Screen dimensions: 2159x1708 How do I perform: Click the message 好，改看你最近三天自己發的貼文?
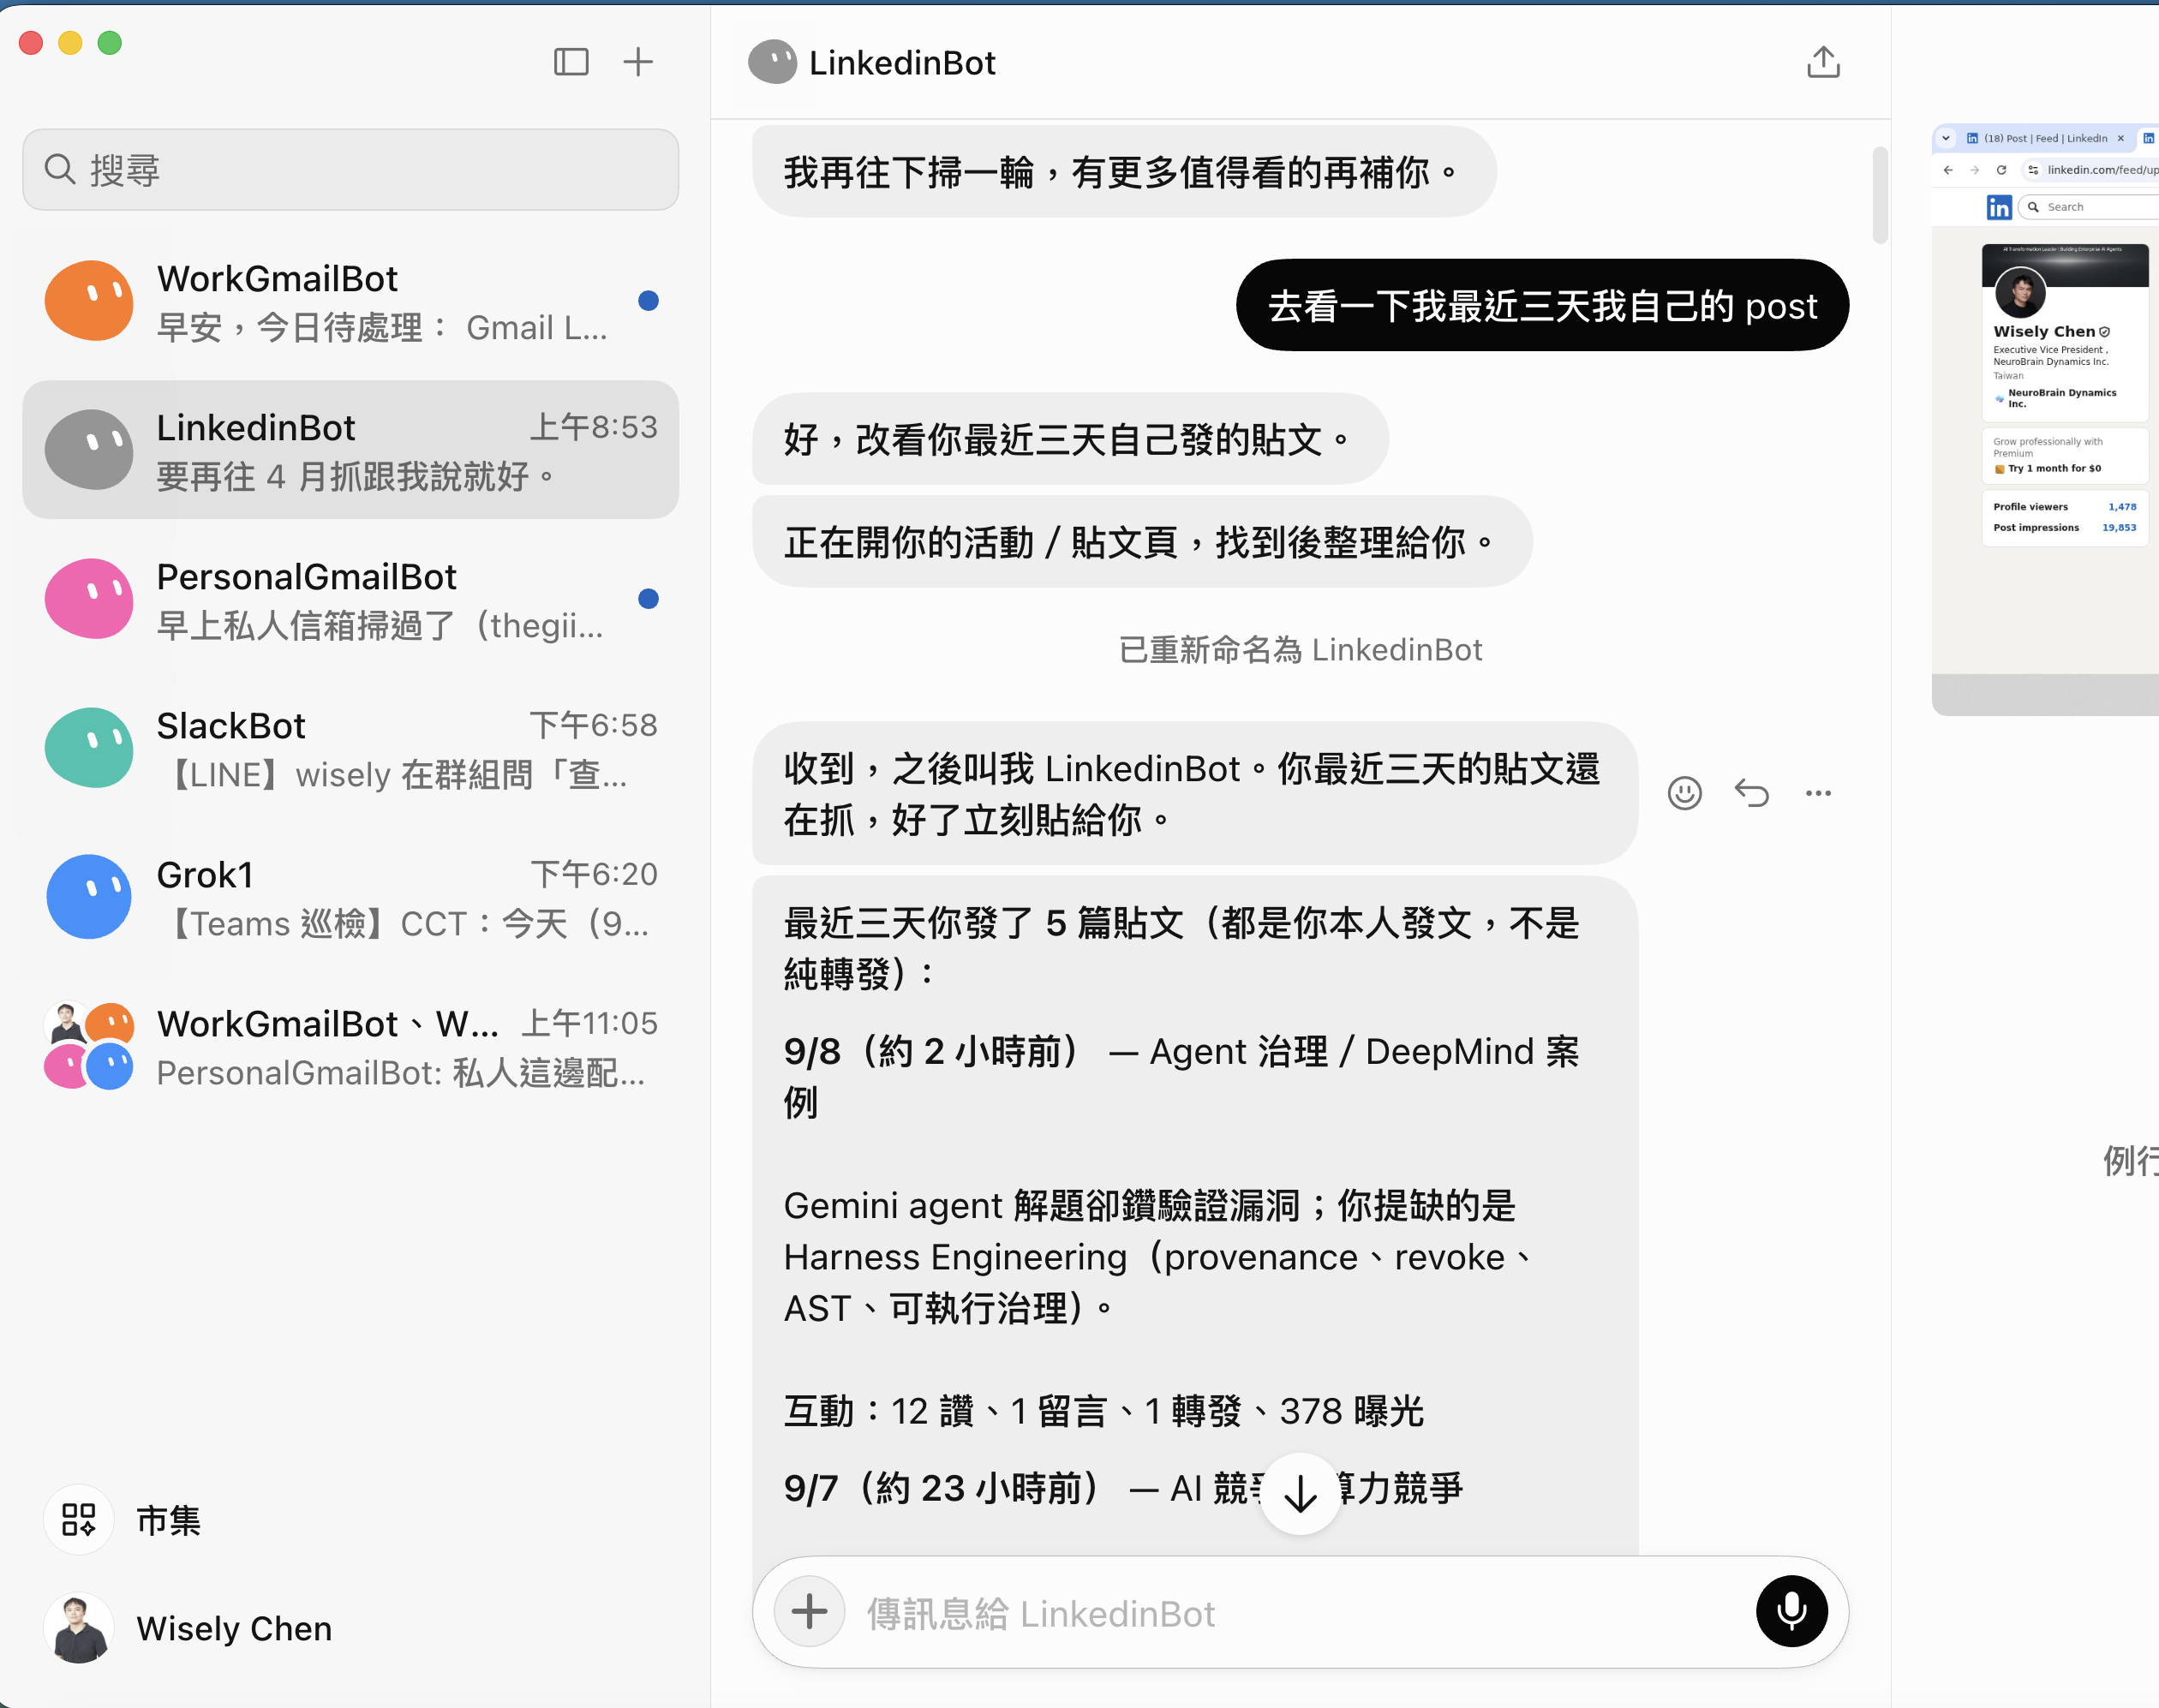(1070, 439)
